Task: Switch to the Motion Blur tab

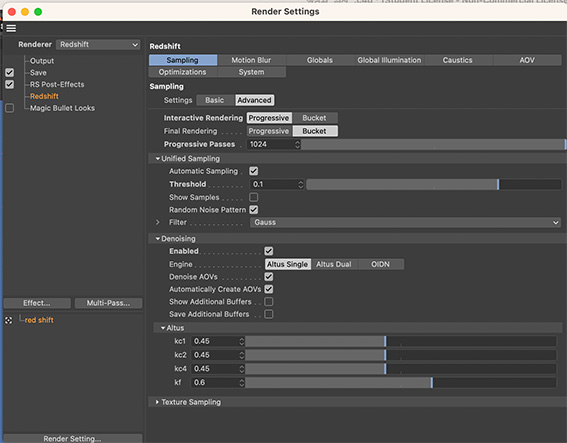Action: coord(251,60)
